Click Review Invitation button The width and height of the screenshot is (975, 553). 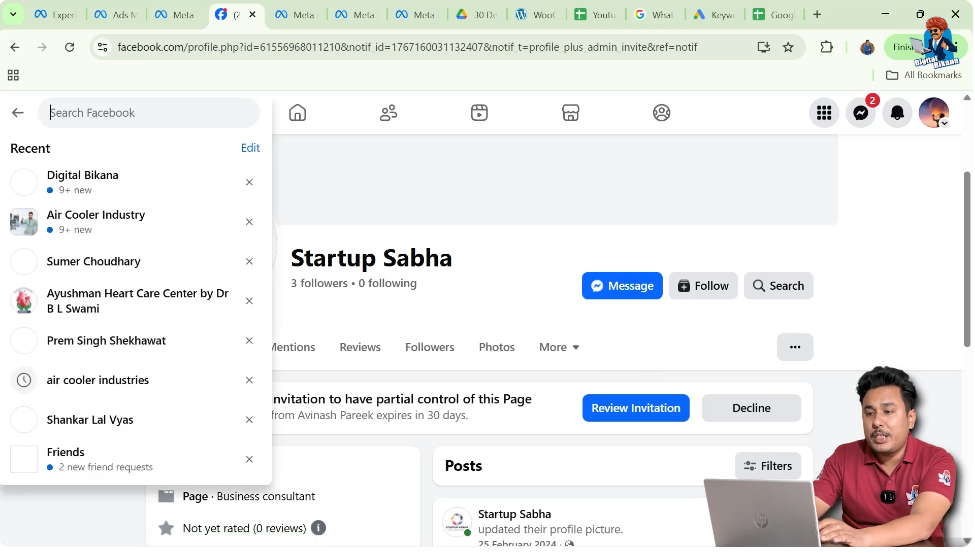click(636, 409)
